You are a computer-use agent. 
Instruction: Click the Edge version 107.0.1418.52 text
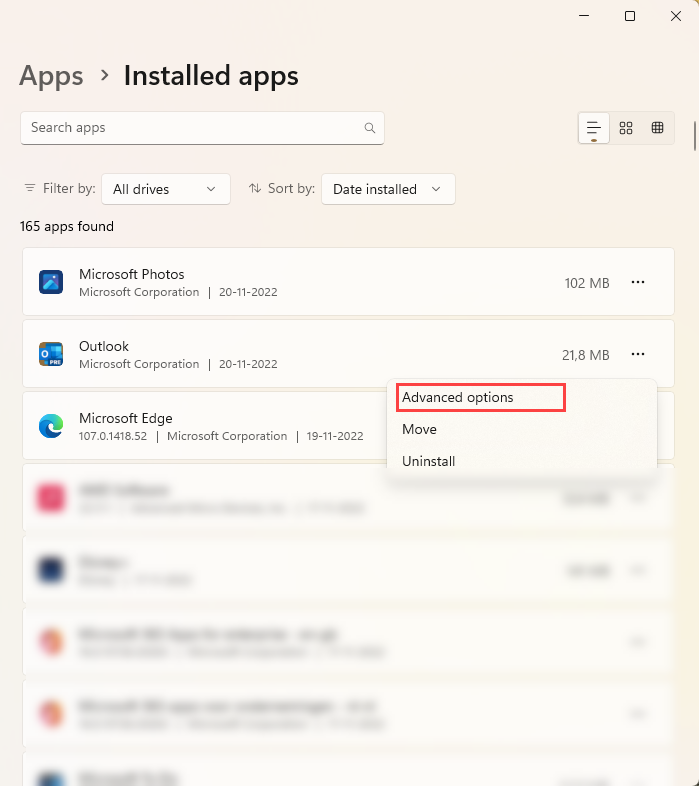[x=113, y=436]
